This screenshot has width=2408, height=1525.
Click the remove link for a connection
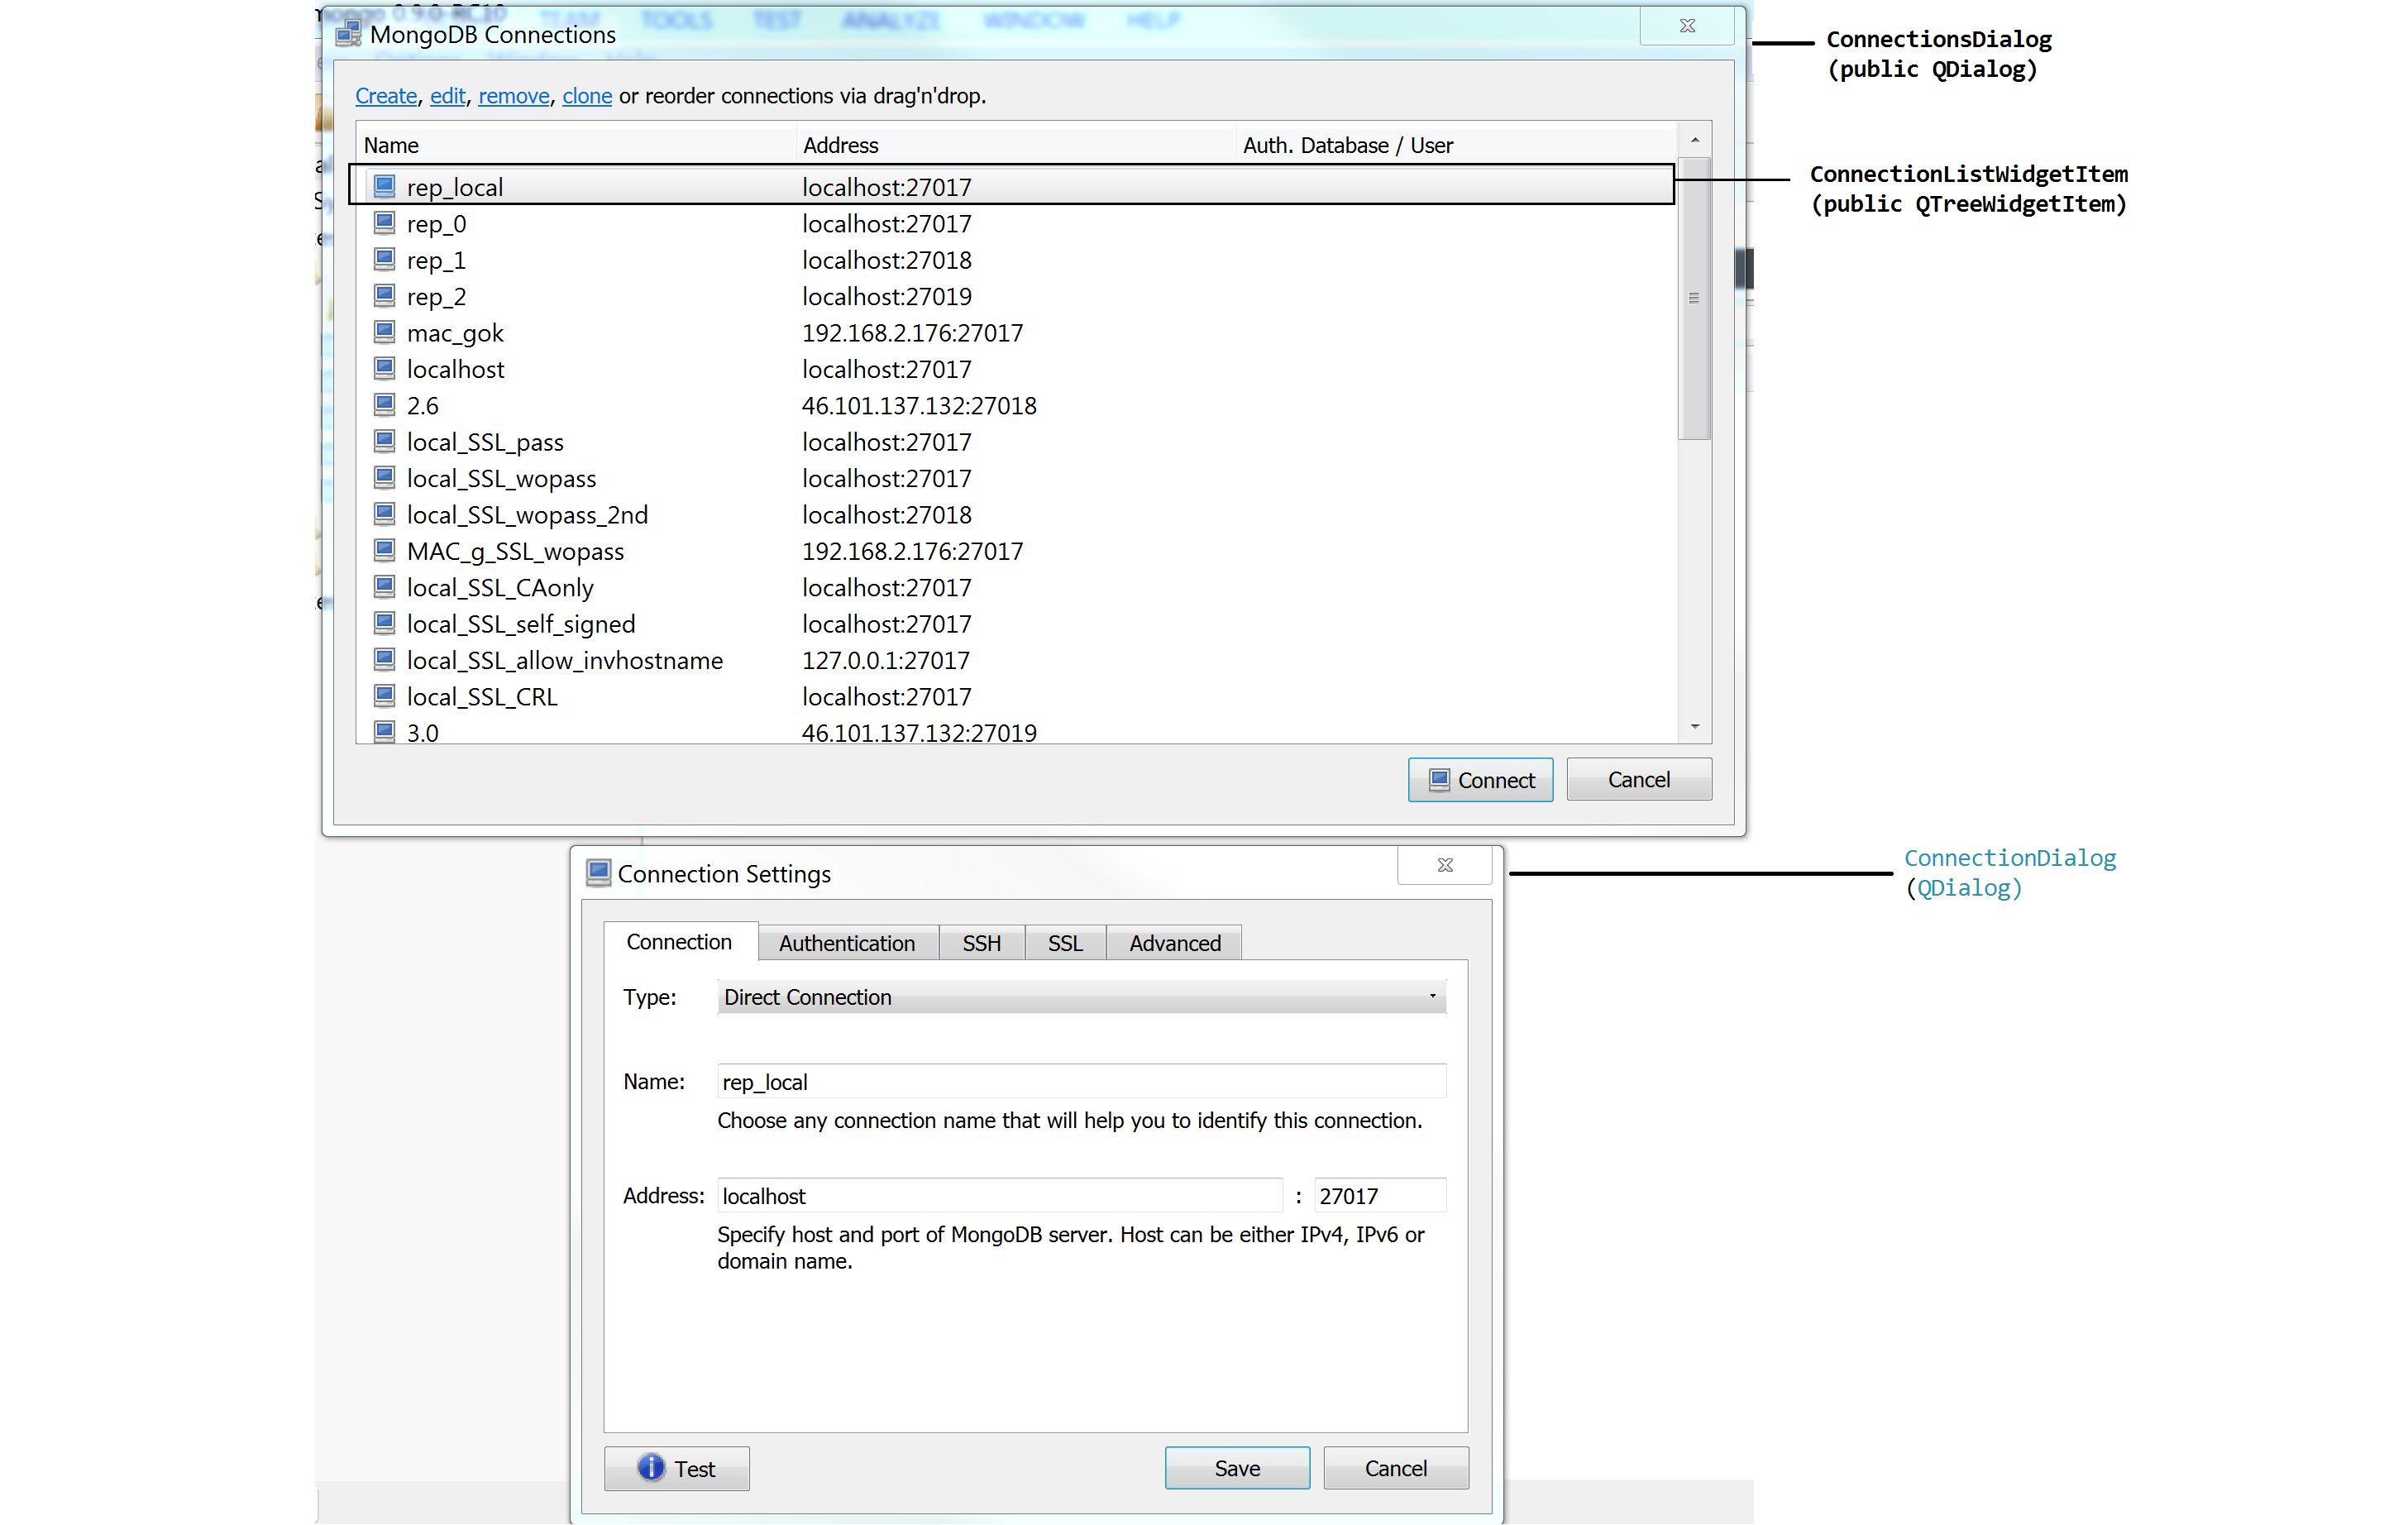coord(514,95)
